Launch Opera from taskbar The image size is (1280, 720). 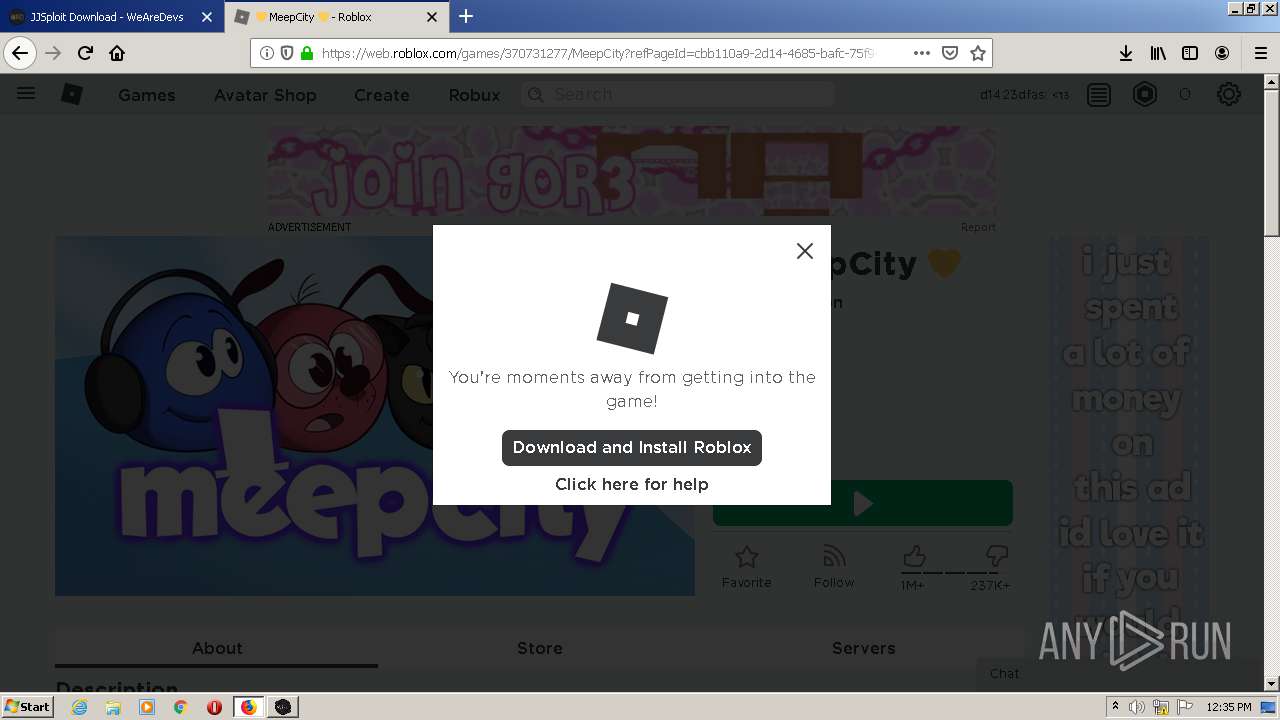[x=214, y=707]
